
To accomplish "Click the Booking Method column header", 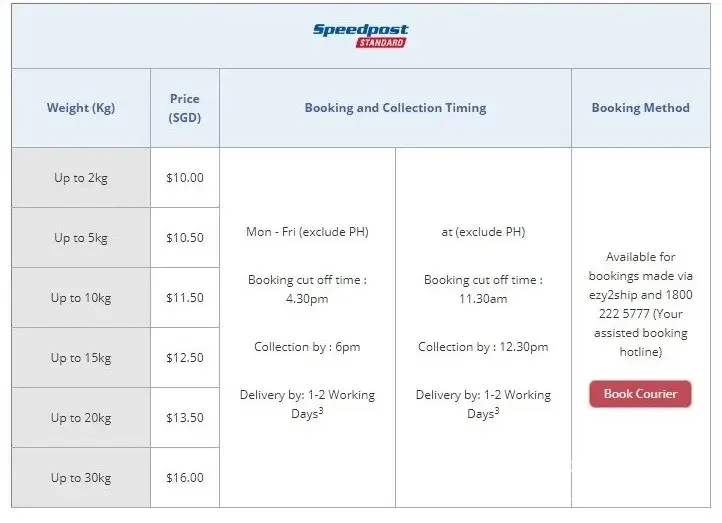I will [640, 108].
